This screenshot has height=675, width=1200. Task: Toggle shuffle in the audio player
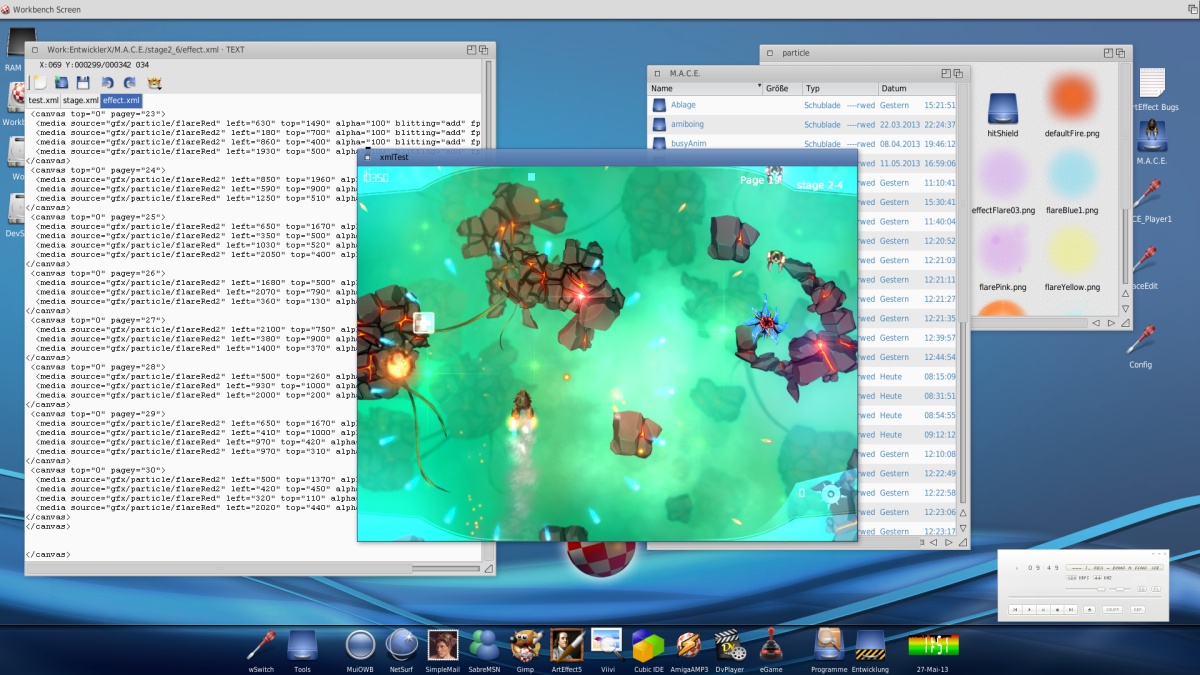pos(1112,609)
